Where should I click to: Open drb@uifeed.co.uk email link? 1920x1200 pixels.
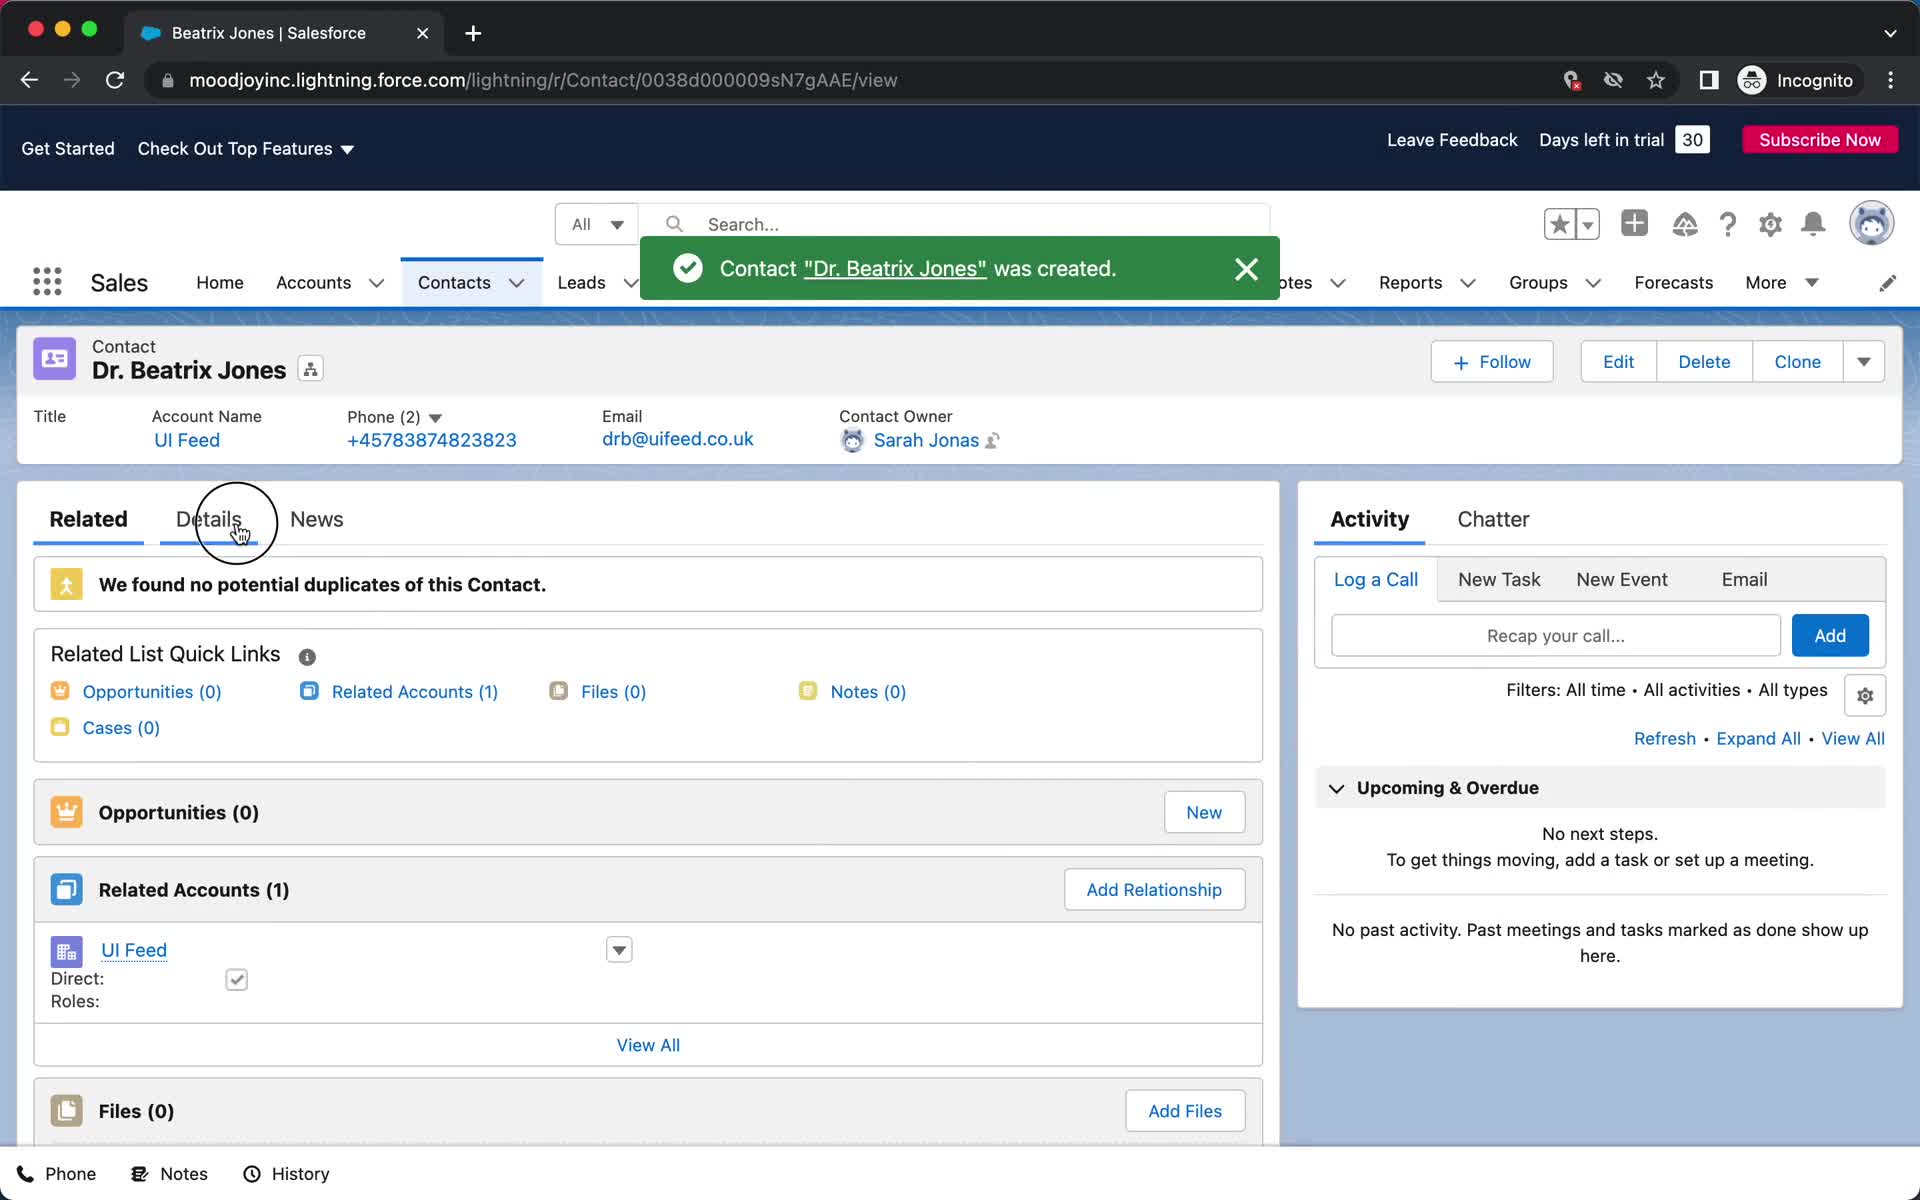pos(678,439)
